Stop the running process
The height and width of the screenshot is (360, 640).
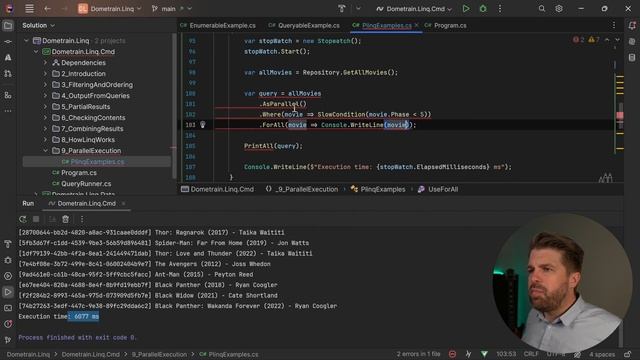(36, 219)
